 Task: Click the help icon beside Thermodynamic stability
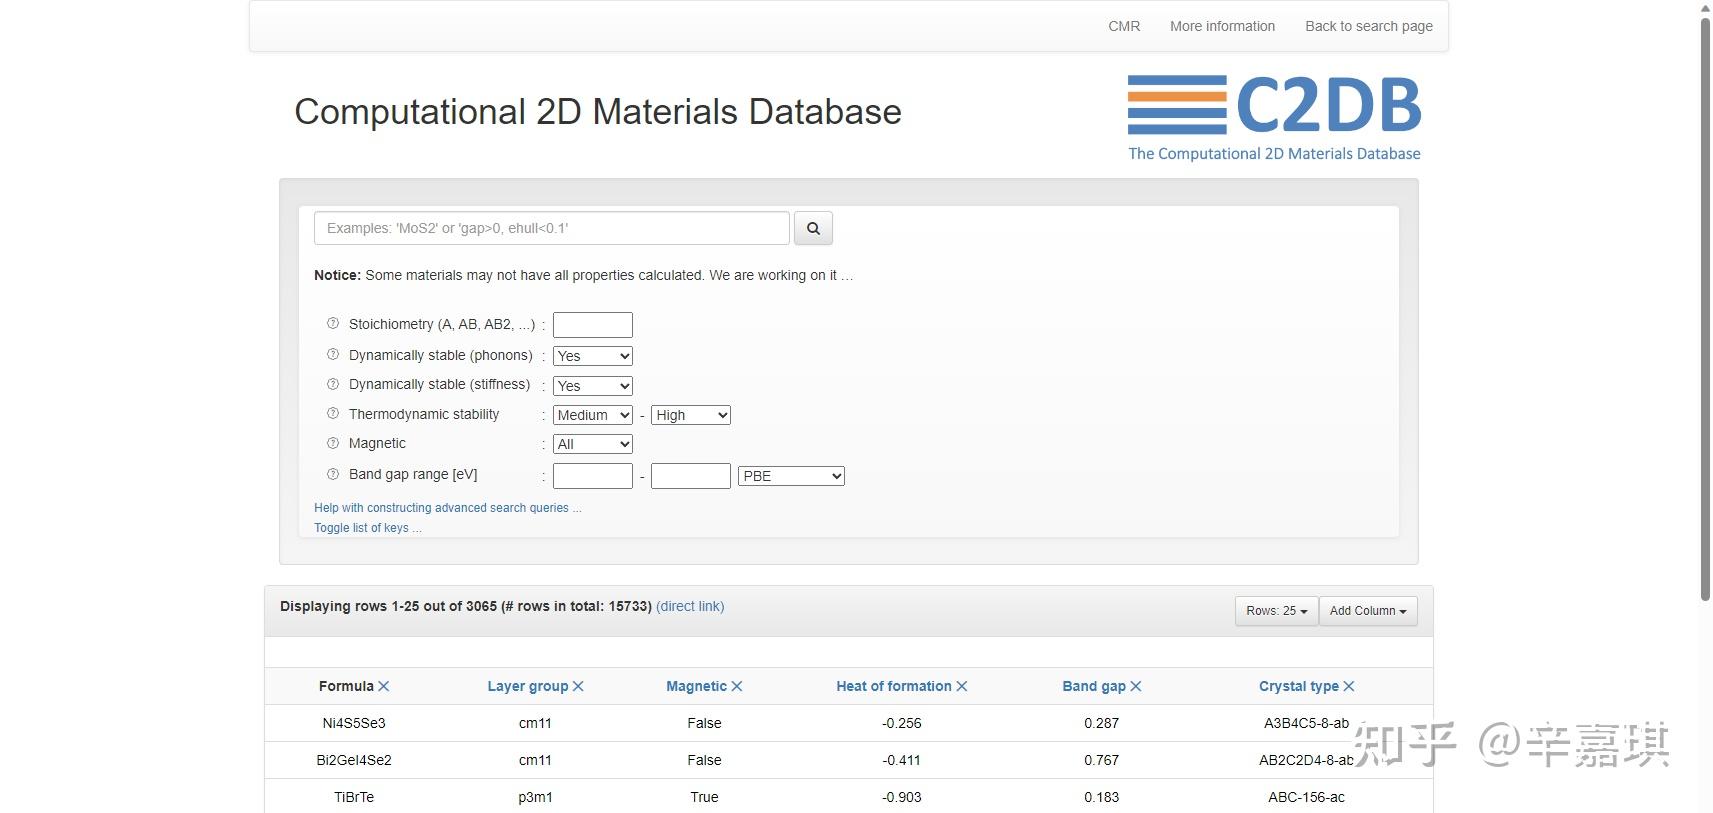click(333, 413)
